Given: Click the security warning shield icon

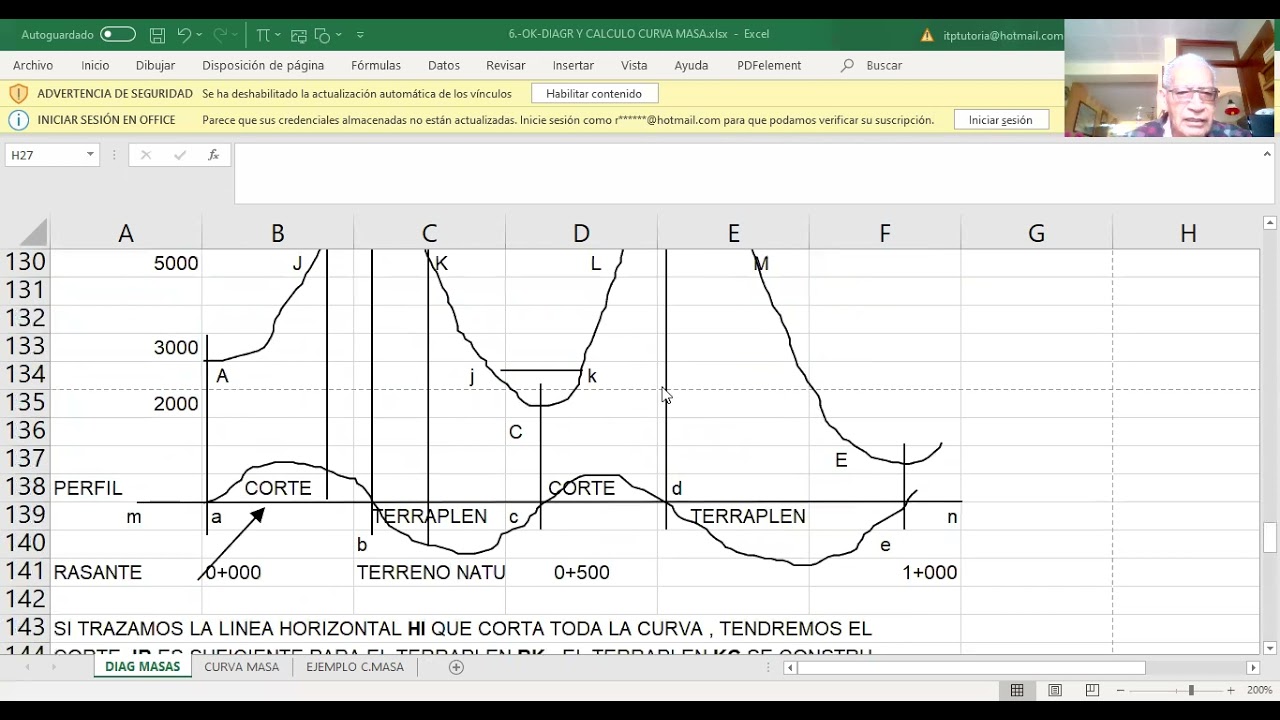Looking at the screenshot, I should [x=18, y=93].
